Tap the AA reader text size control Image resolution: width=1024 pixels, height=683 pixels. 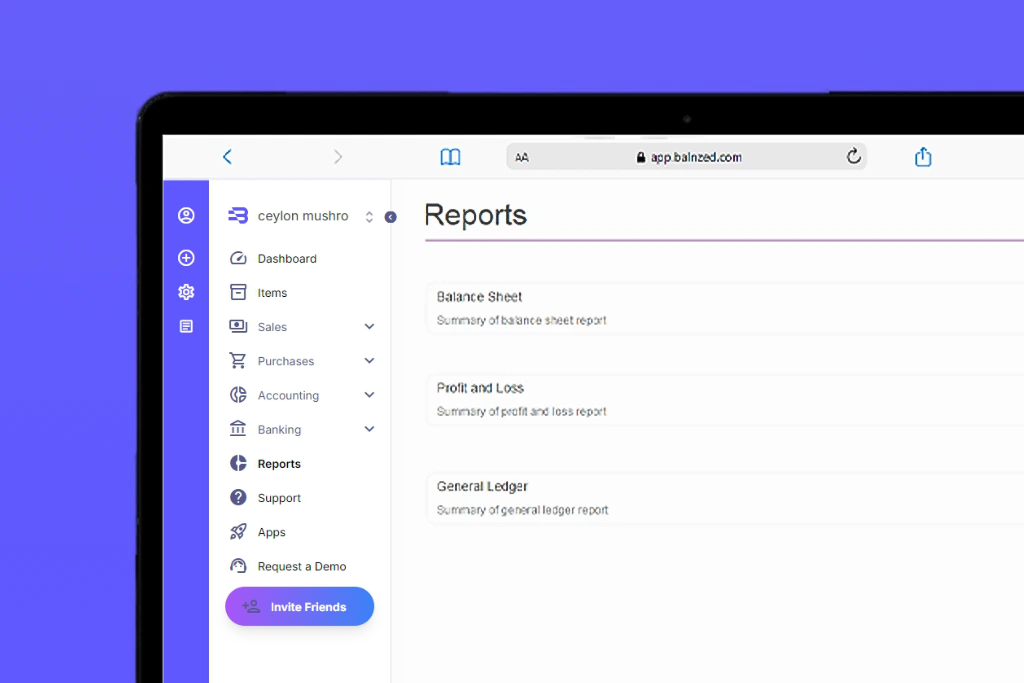tap(522, 157)
